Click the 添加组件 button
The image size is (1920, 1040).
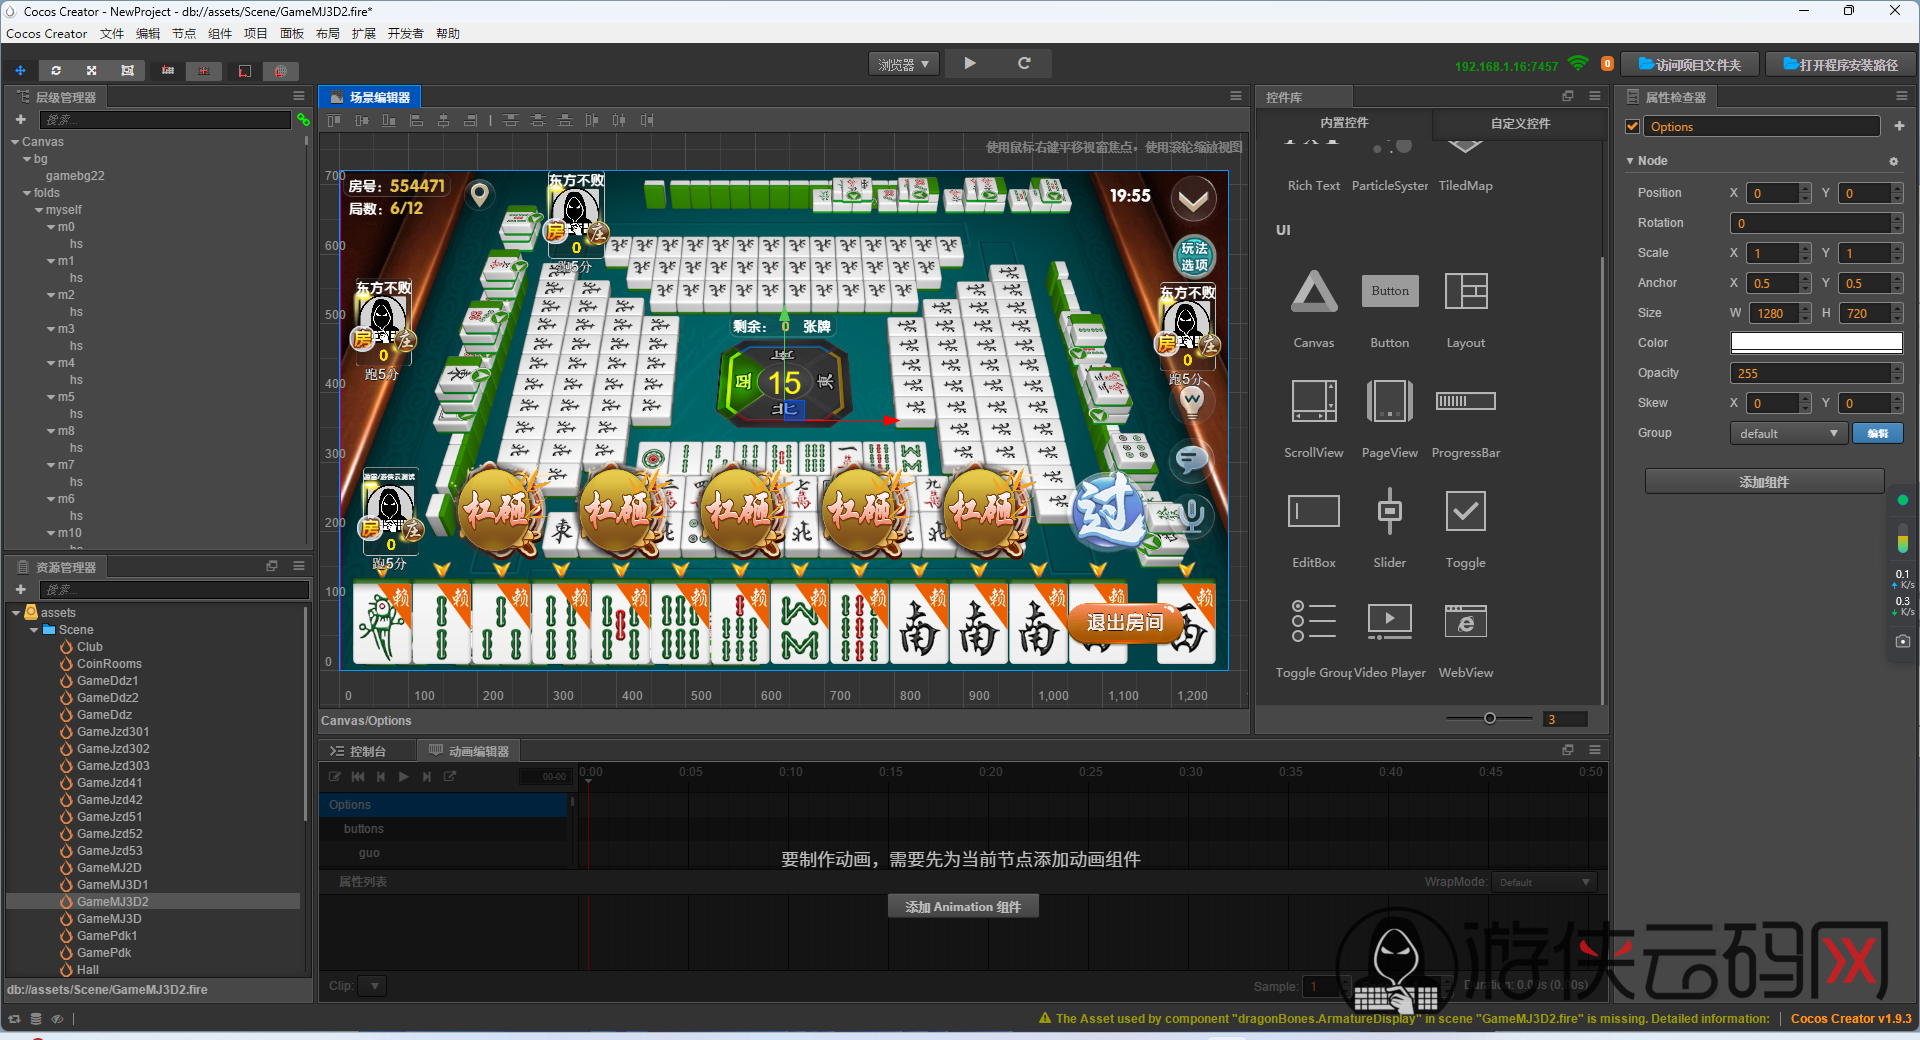(1764, 482)
